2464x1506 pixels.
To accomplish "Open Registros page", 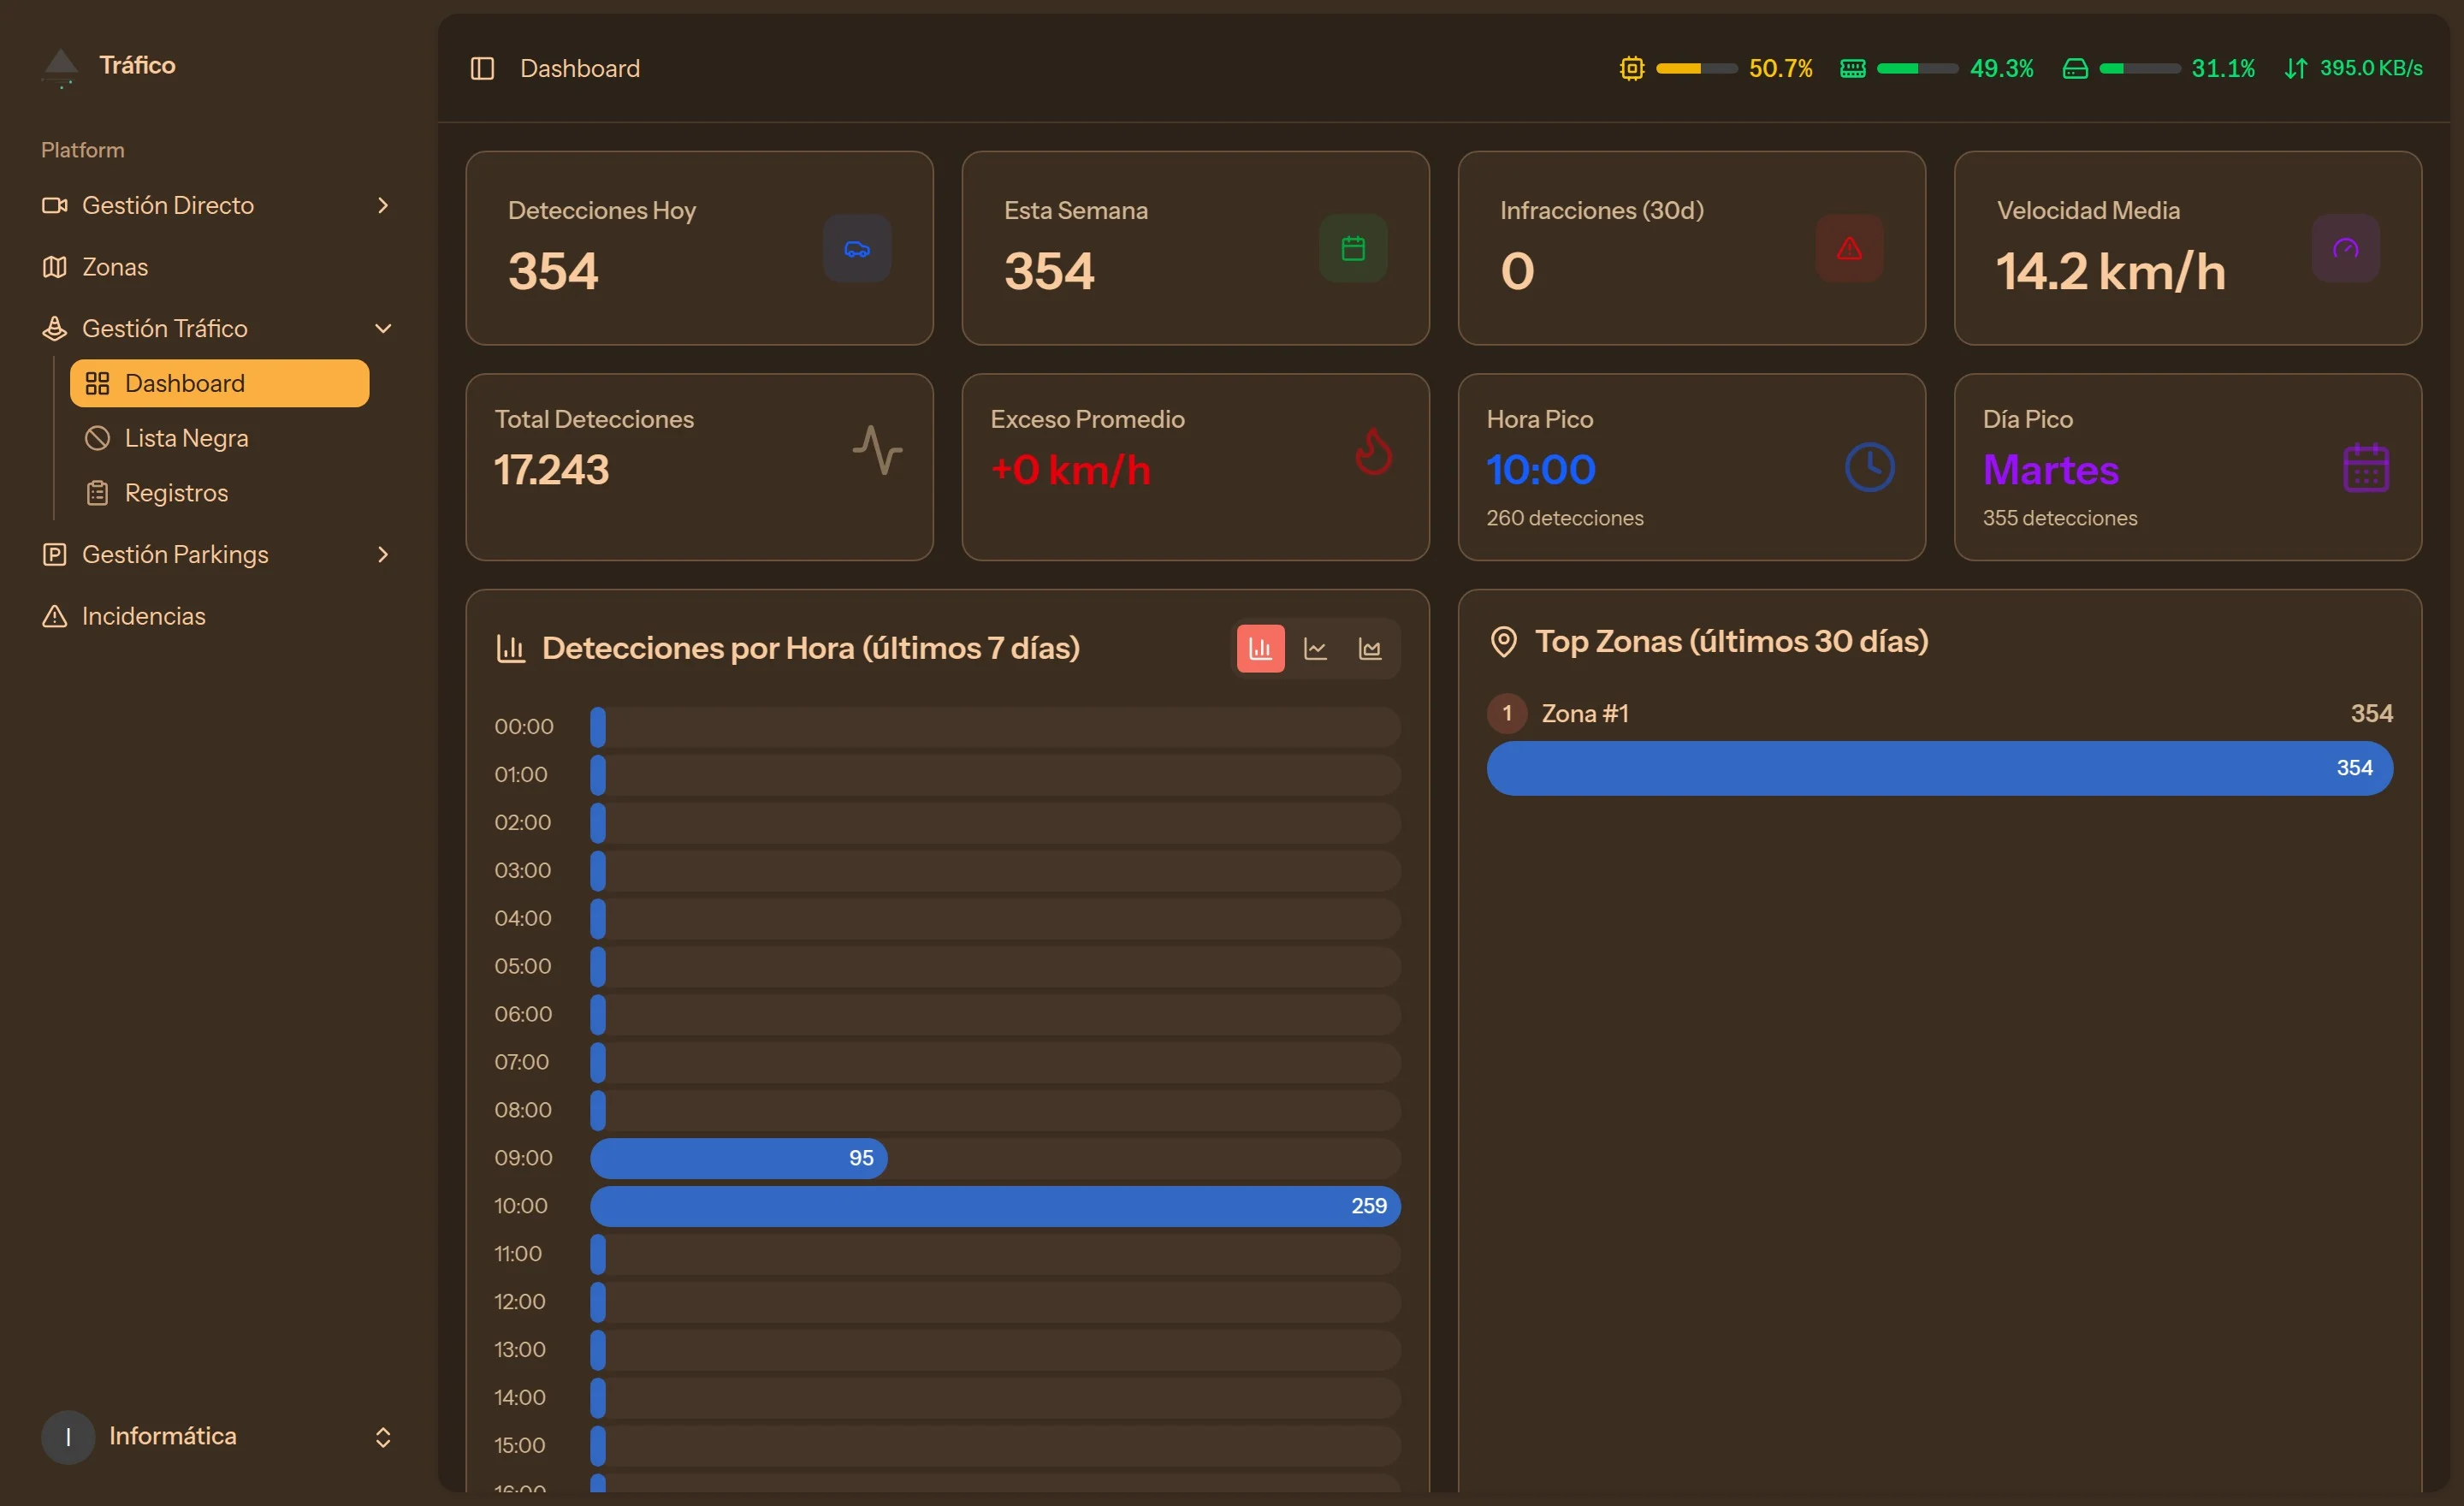I will pyautogui.click(x=219, y=493).
